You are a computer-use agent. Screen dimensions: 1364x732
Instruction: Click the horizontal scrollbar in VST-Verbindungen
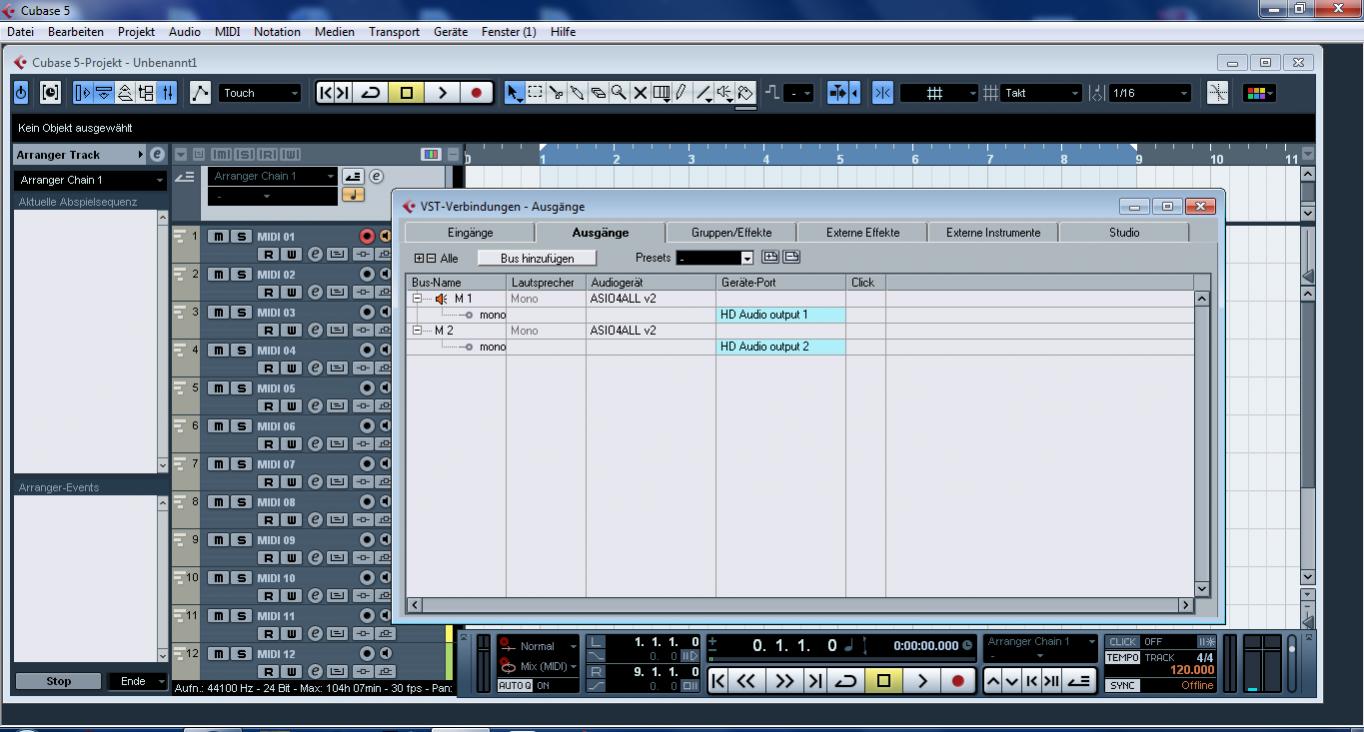[800, 605]
